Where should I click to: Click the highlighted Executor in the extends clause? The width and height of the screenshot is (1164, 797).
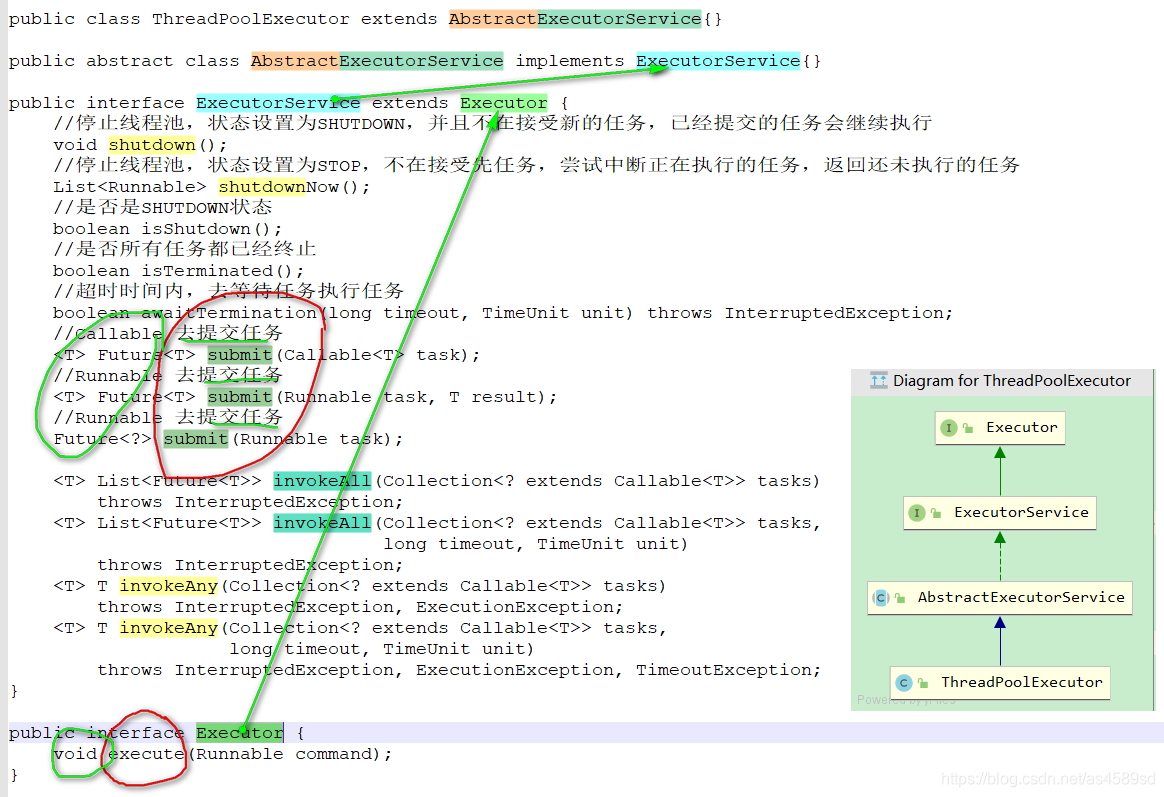pos(503,102)
